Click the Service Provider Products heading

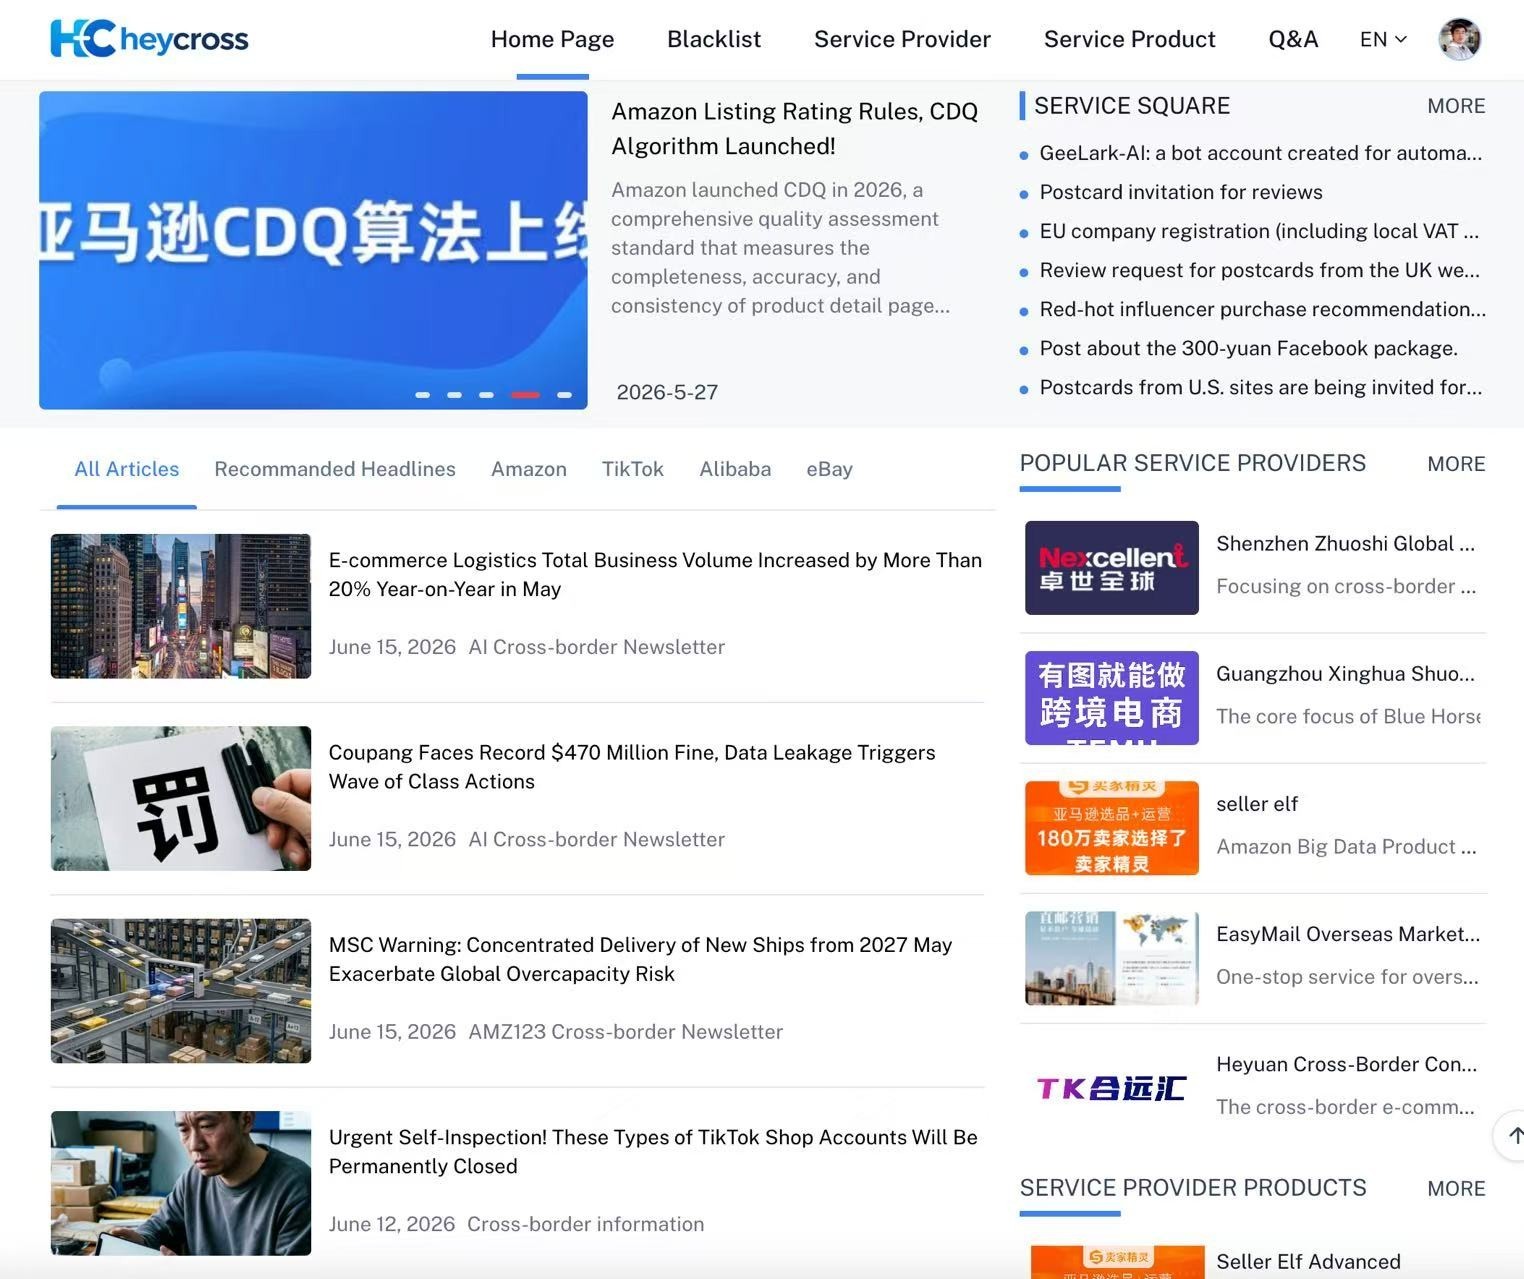click(x=1193, y=1188)
